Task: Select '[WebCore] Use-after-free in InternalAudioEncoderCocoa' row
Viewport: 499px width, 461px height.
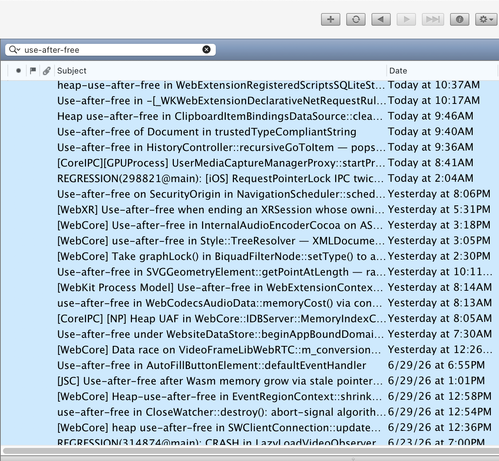Action: click(249, 225)
